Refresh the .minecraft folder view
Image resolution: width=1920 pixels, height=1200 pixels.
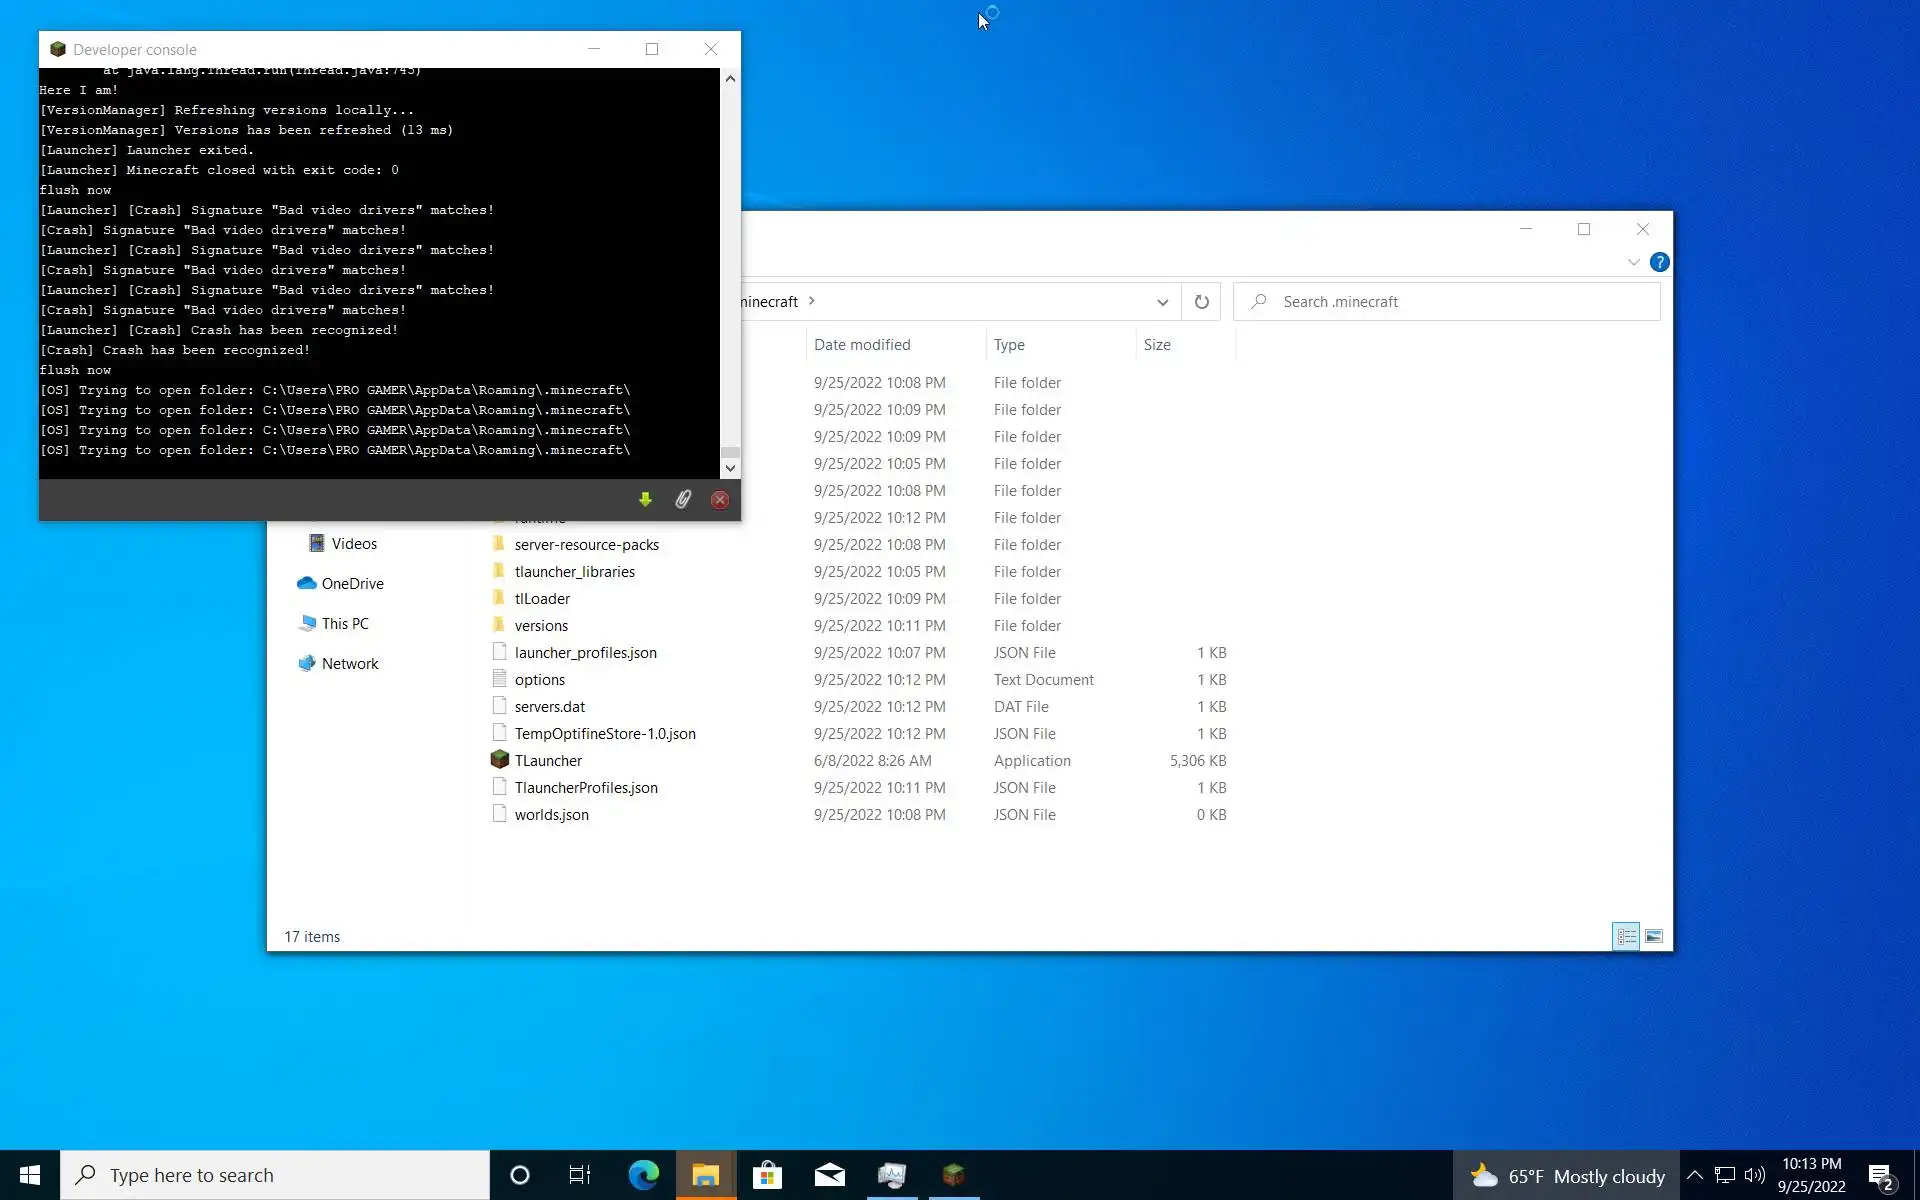pos(1201,302)
